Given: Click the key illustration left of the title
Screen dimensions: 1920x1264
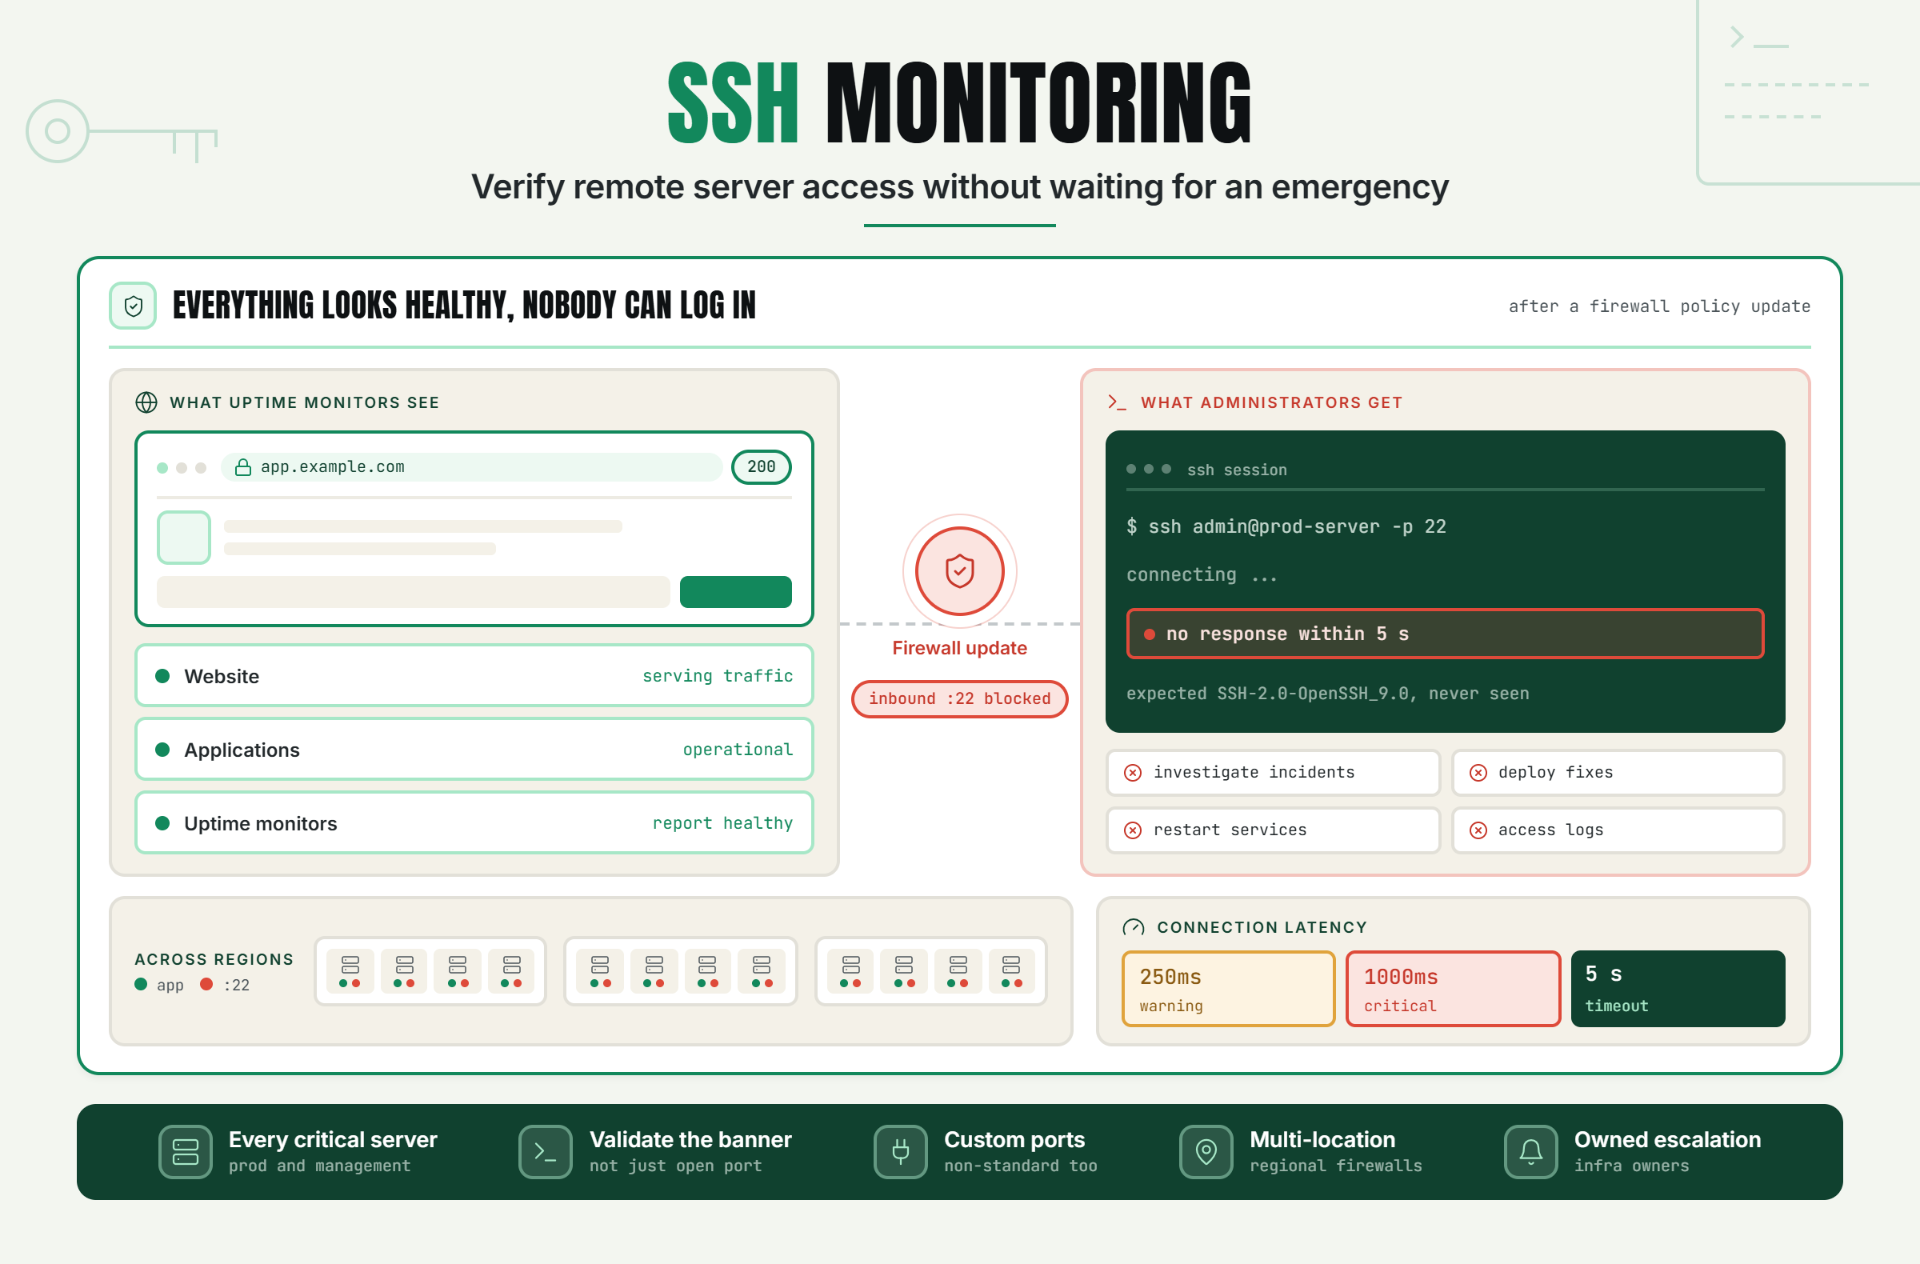Looking at the screenshot, I should 122,132.
